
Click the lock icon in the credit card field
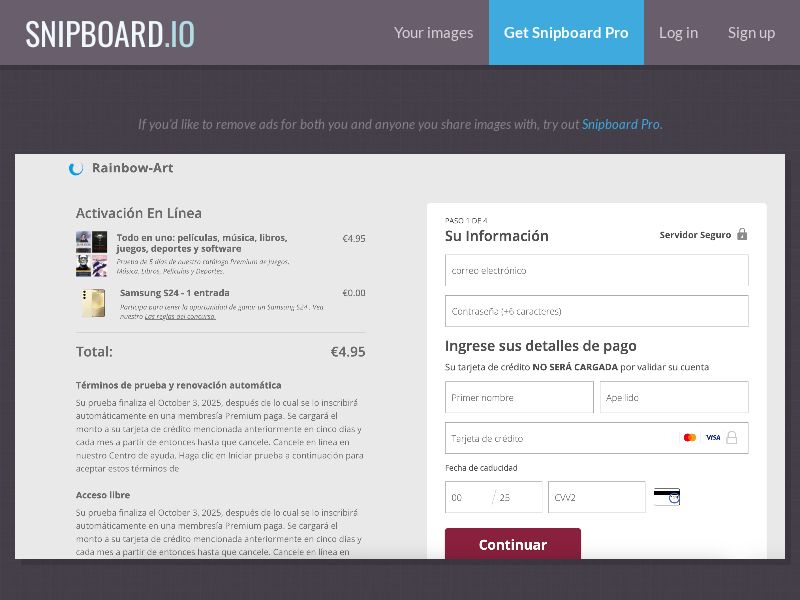(x=732, y=438)
